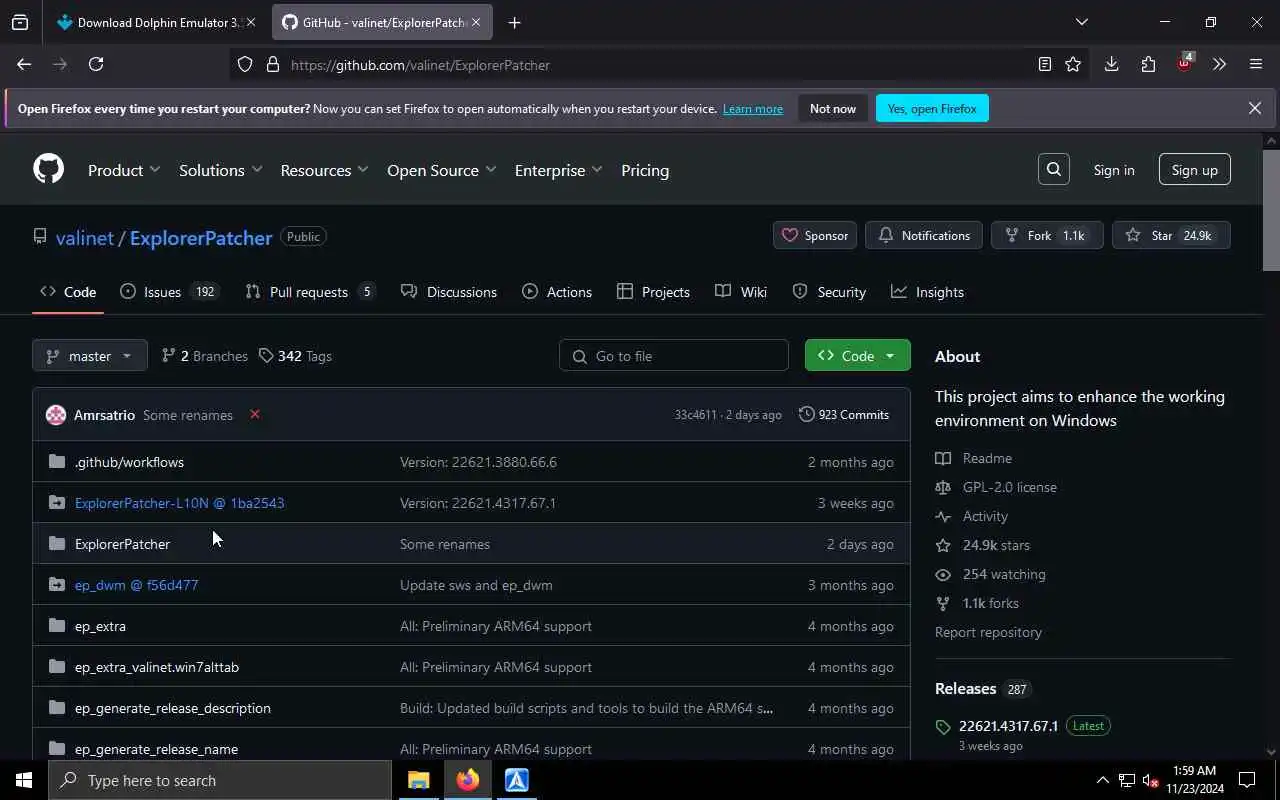This screenshot has height=800, width=1280.
Task: Click the Go to file search field
Action: 674,356
